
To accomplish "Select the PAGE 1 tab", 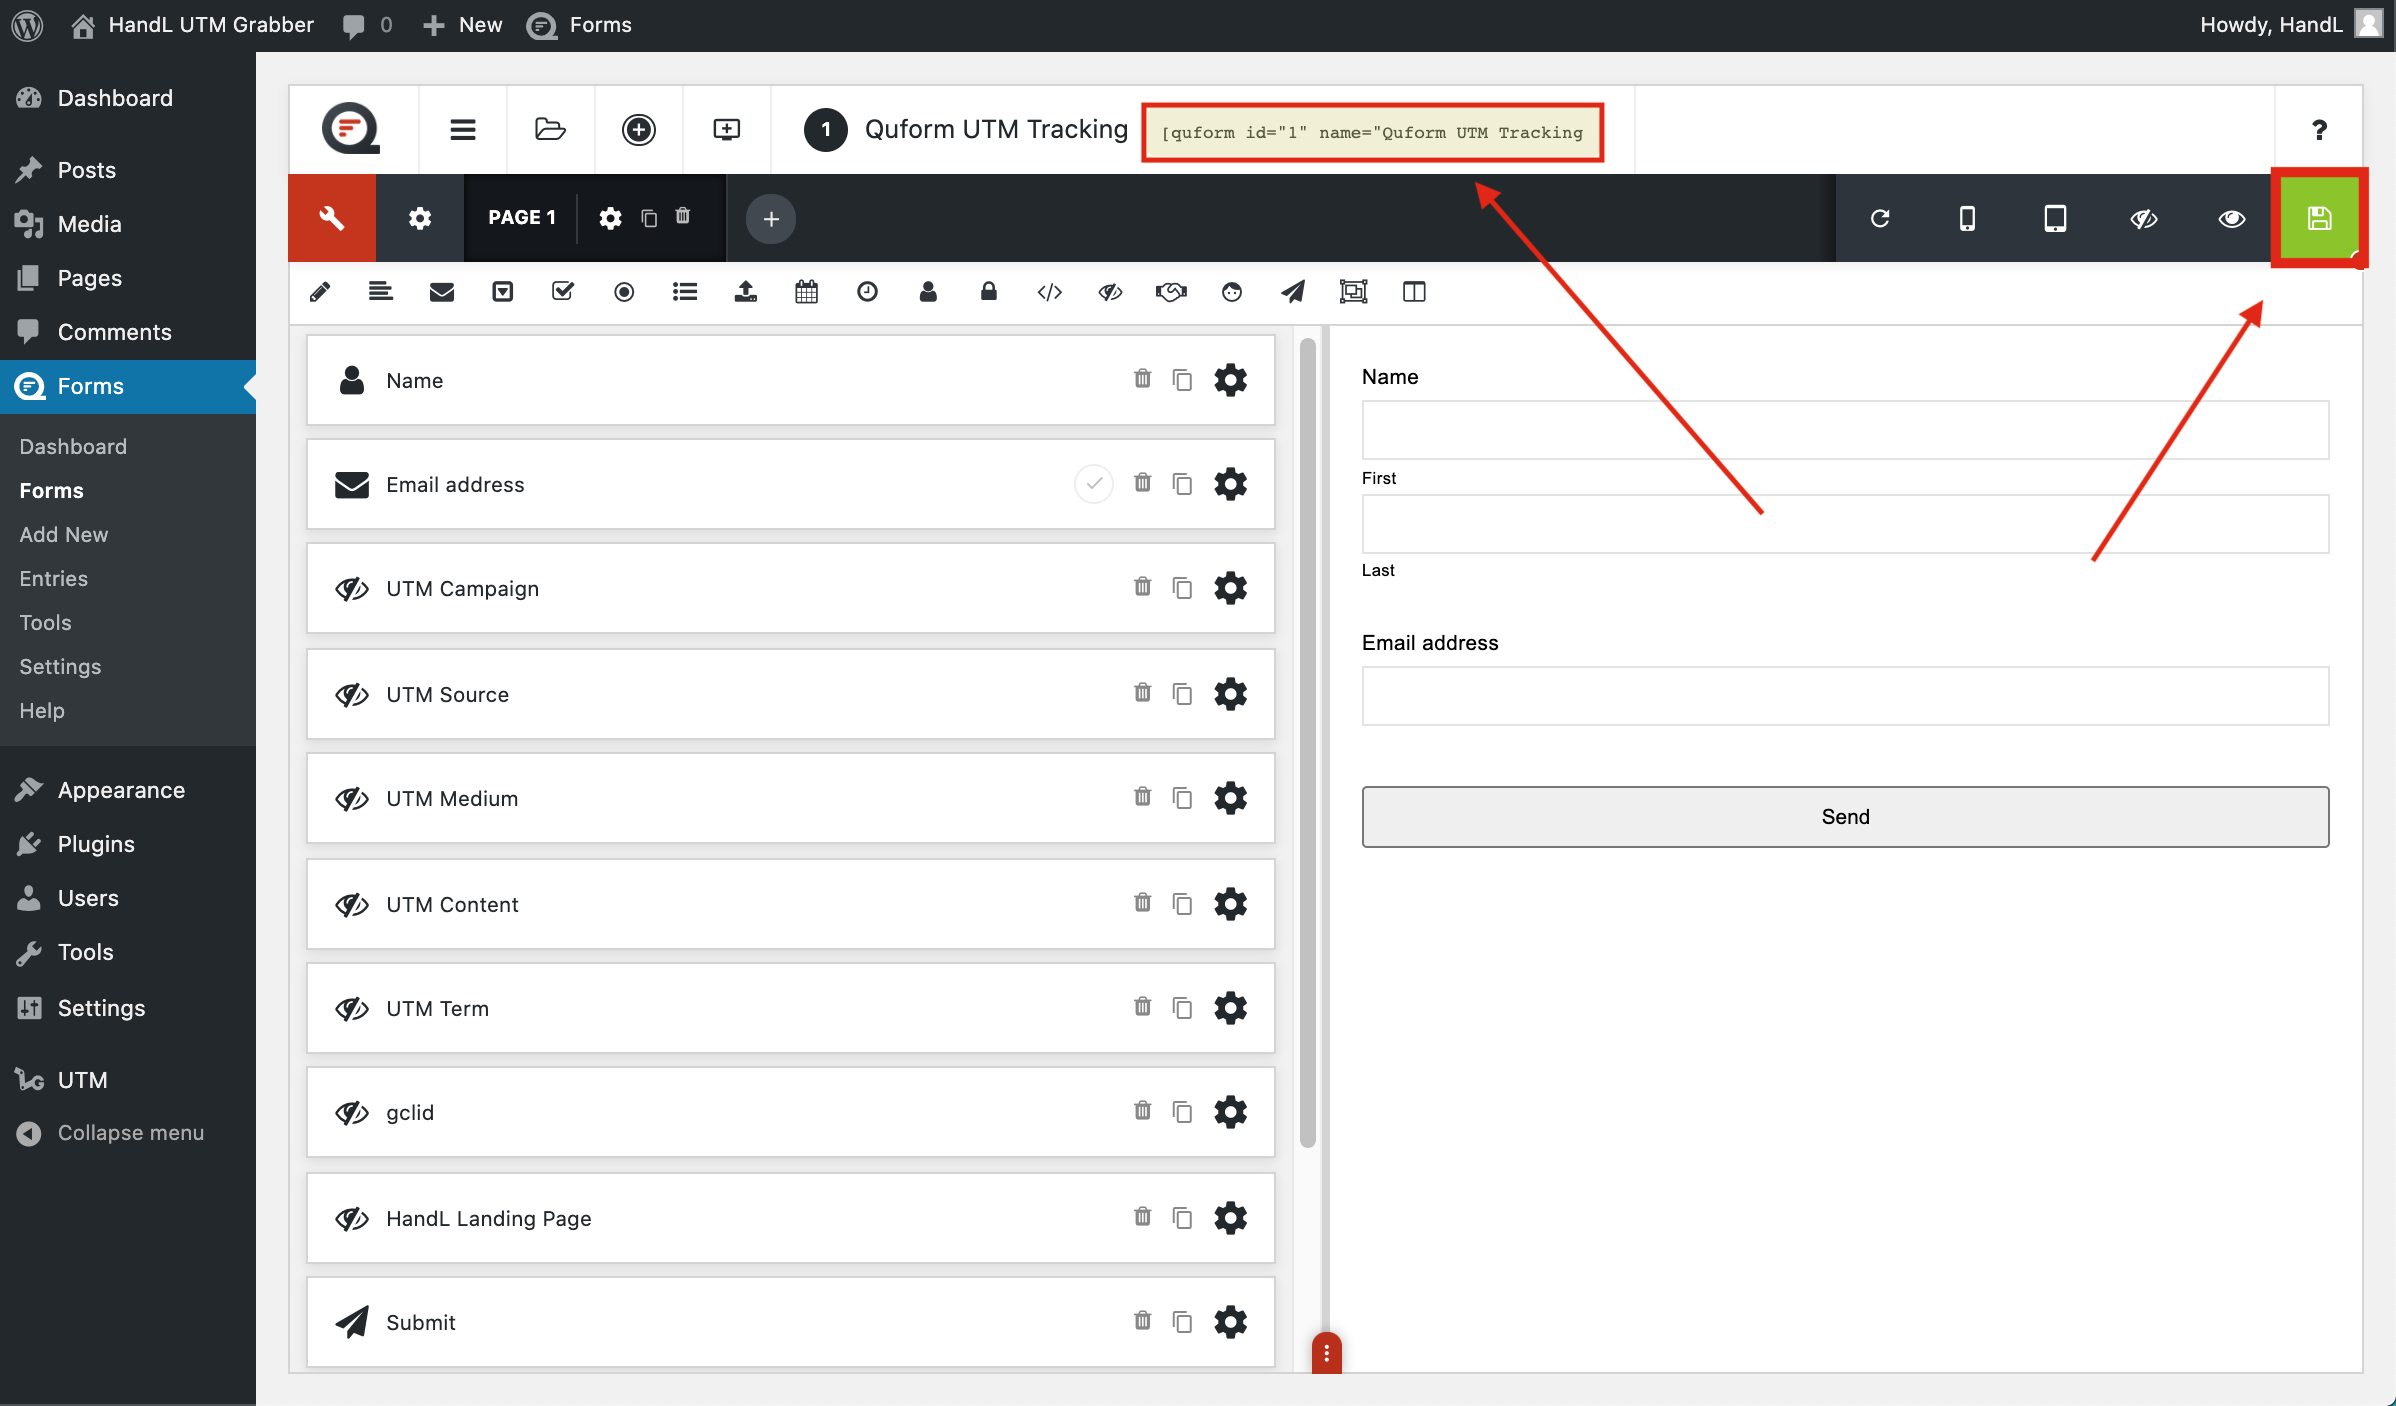I will click(521, 218).
